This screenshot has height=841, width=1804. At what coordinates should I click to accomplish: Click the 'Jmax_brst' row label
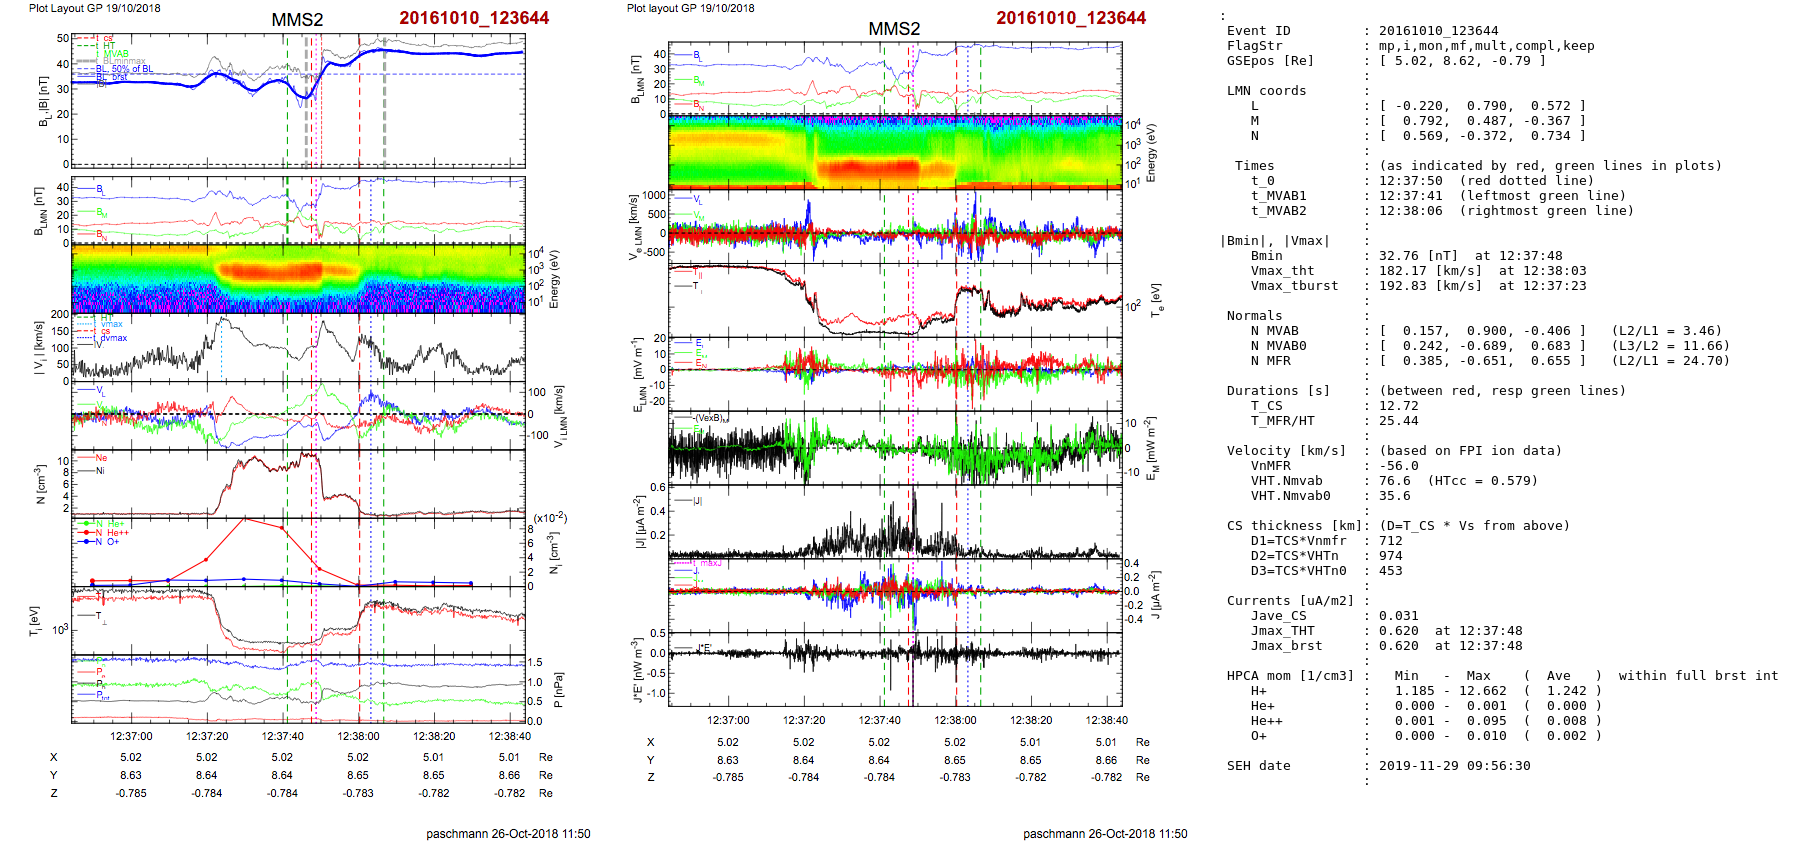(1286, 646)
